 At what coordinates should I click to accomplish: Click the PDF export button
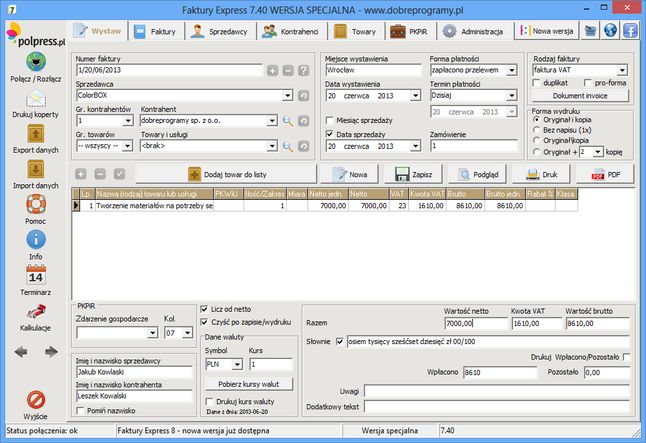(605, 174)
